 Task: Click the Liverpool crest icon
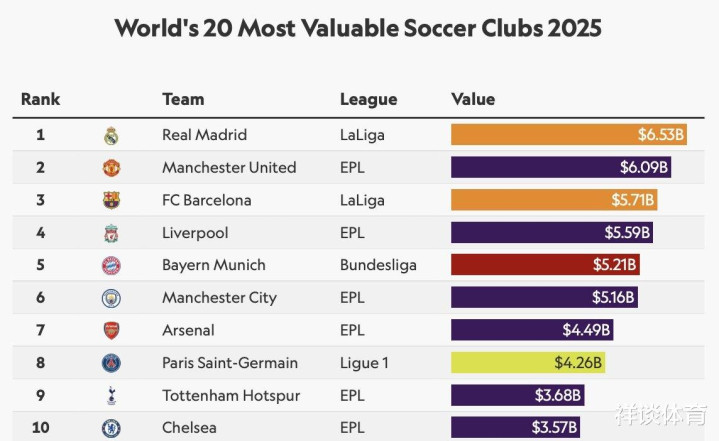tap(111, 233)
